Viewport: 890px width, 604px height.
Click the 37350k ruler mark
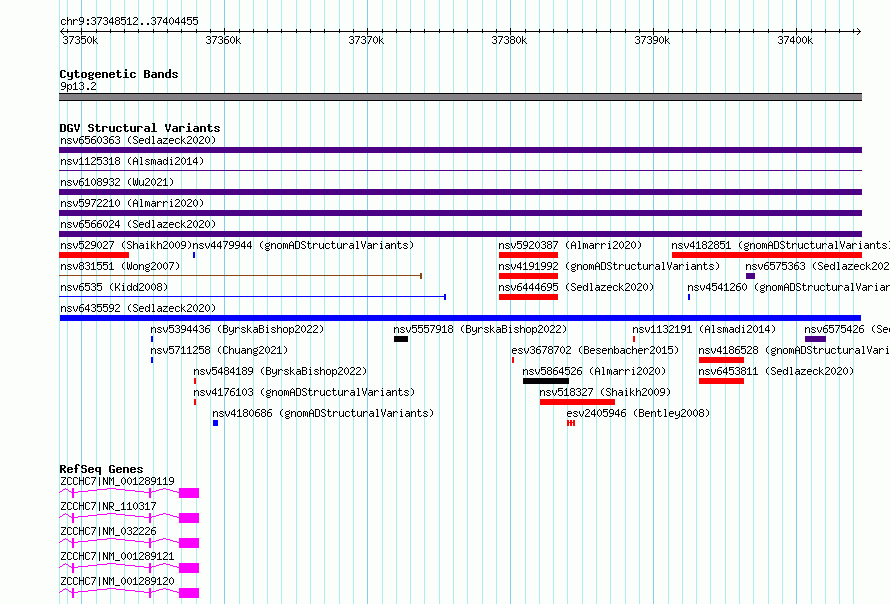coord(80,40)
